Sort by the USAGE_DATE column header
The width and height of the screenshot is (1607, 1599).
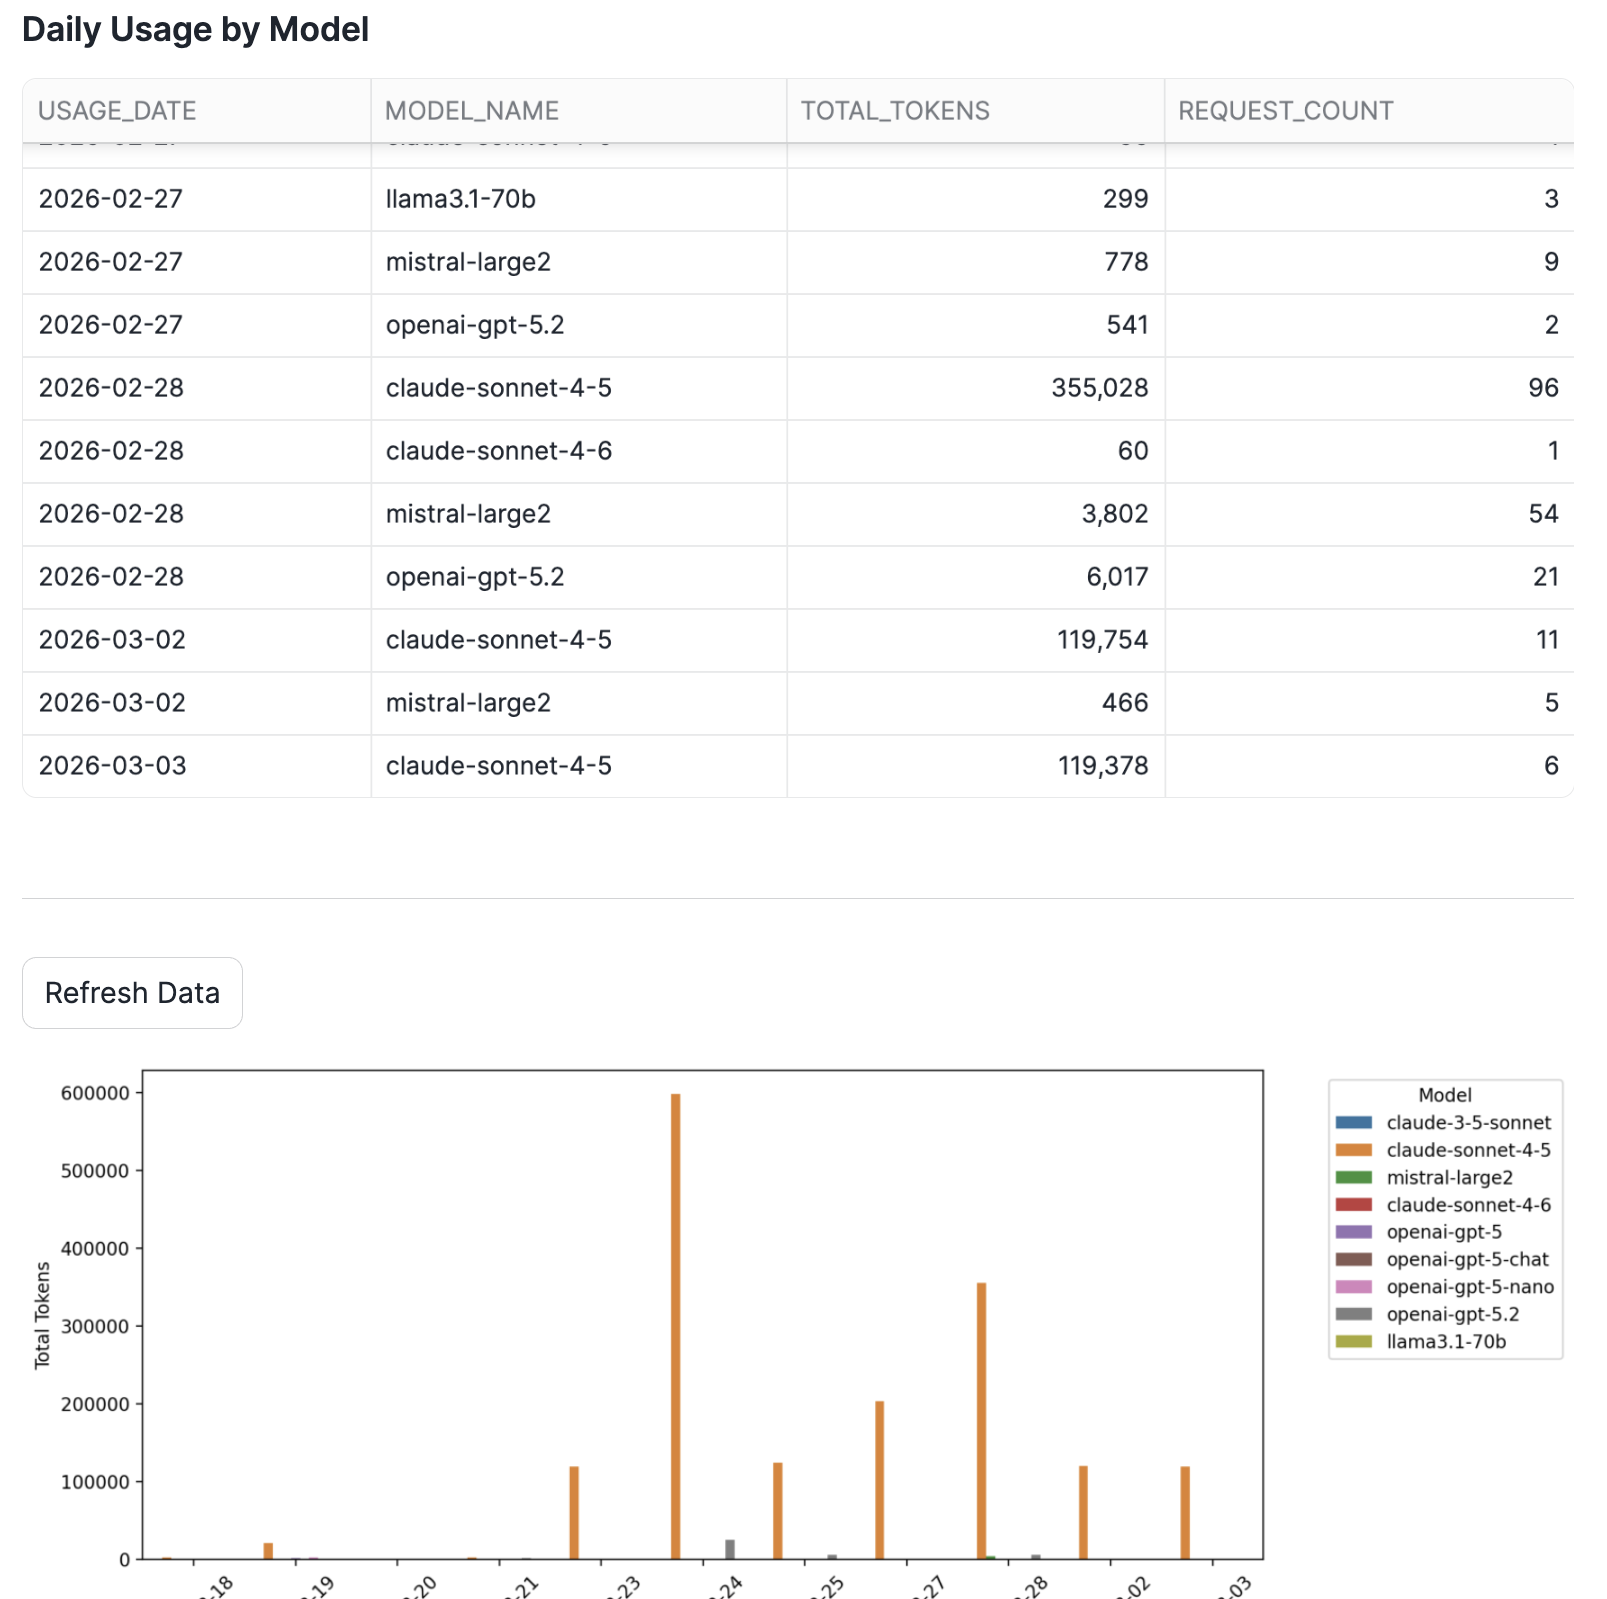(x=116, y=110)
